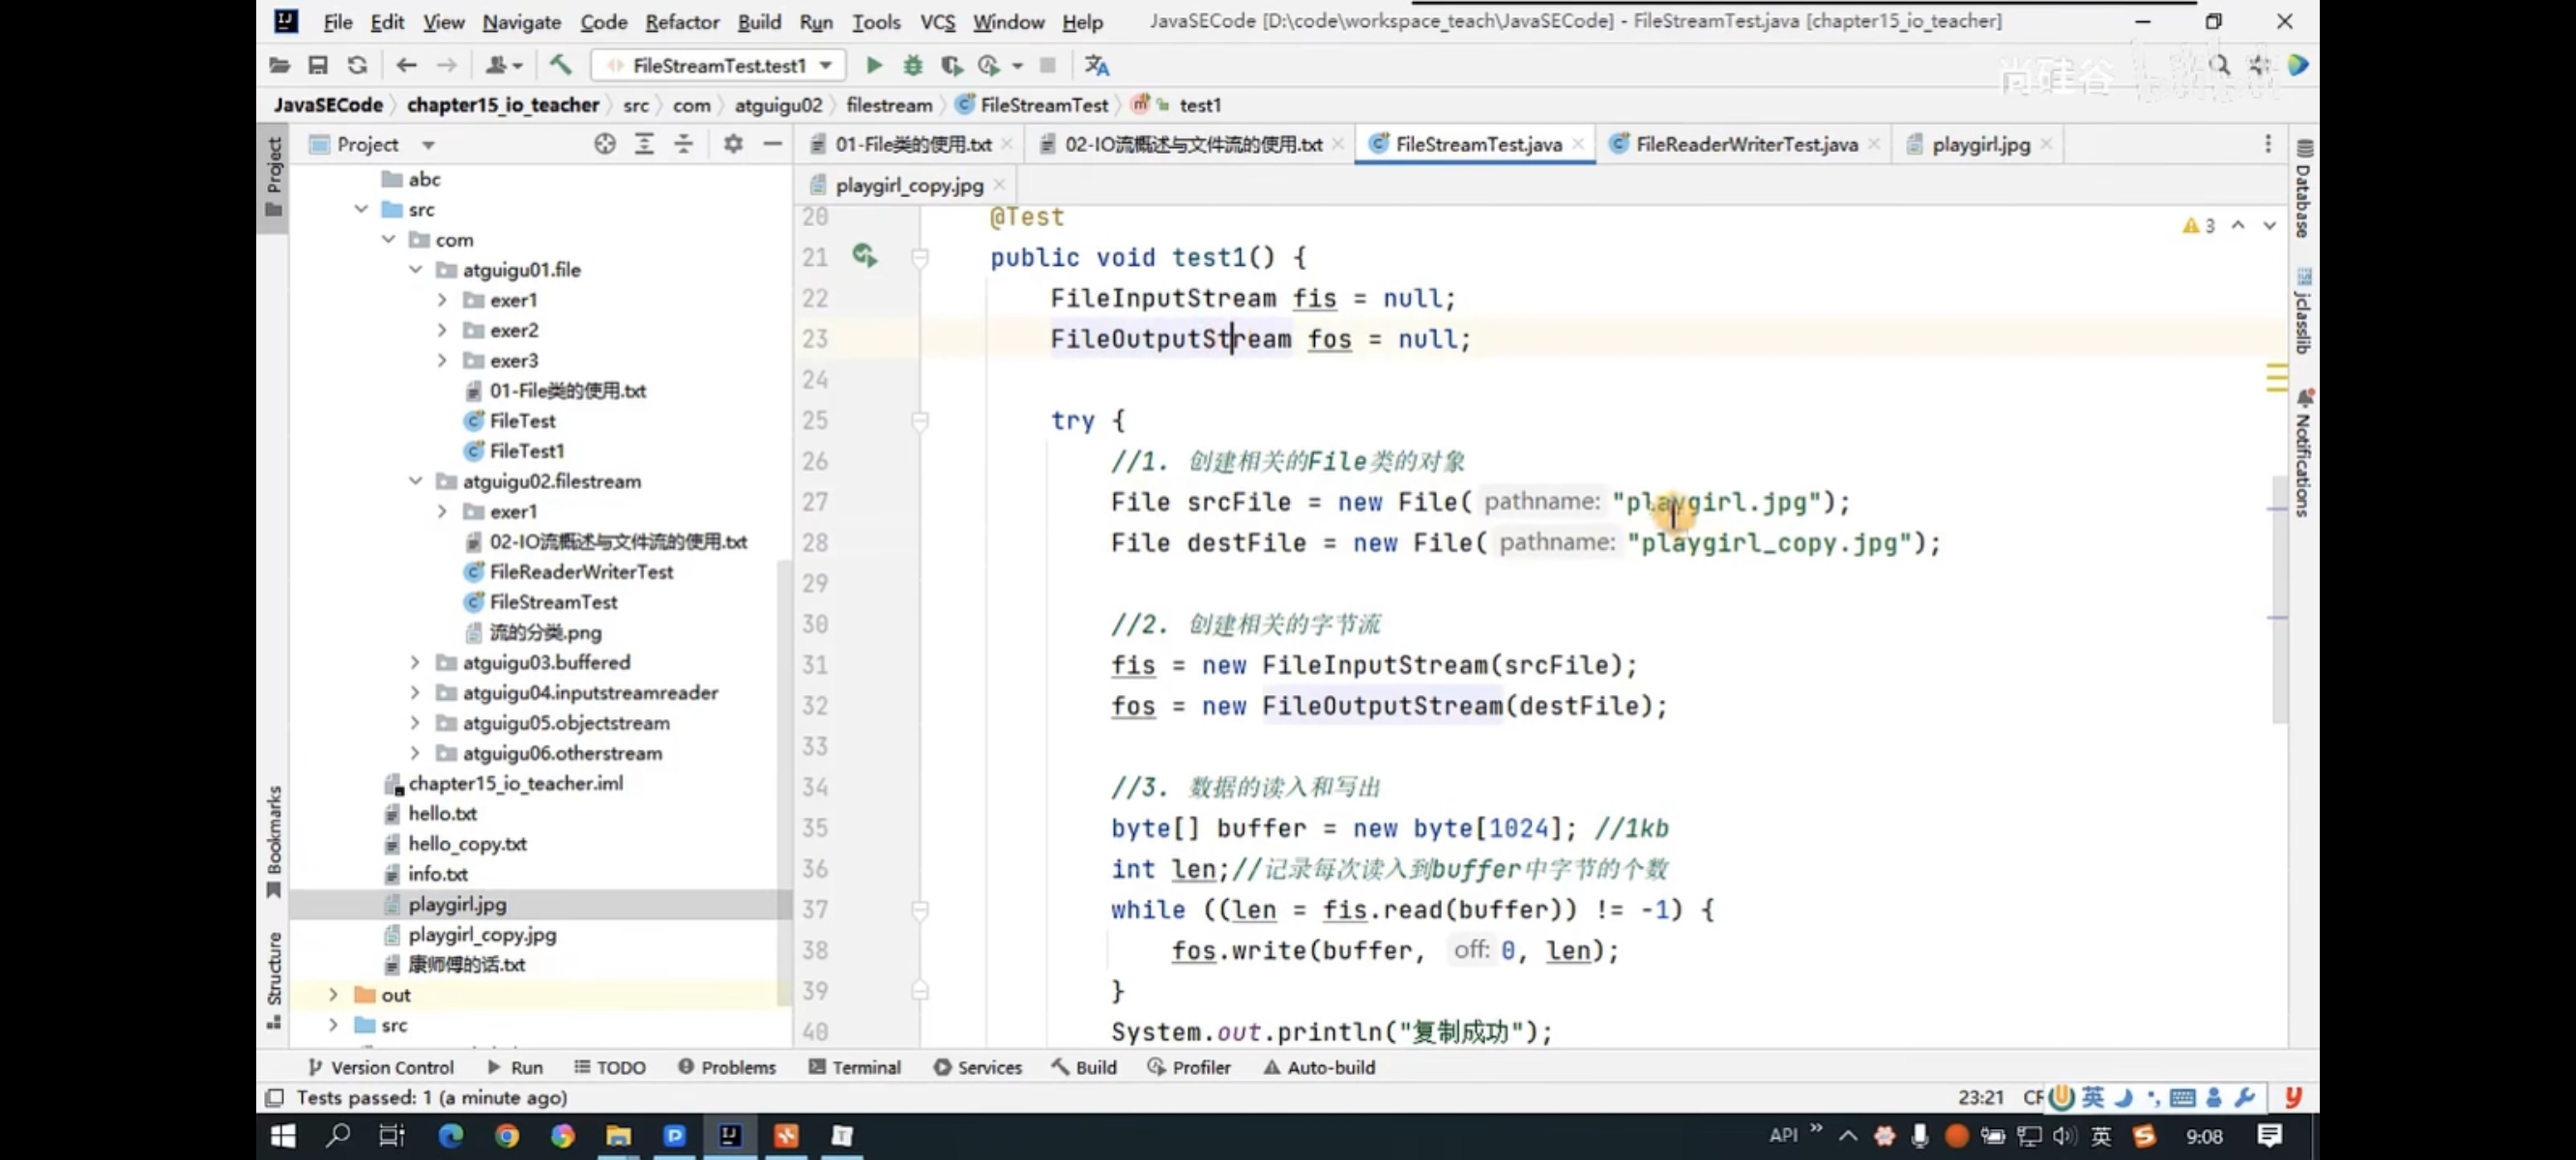The height and width of the screenshot is (1160, 2576).
Task: Click Synchronize reload icon in toolbar
Action: pyautogui.click(x=357, y=66)
